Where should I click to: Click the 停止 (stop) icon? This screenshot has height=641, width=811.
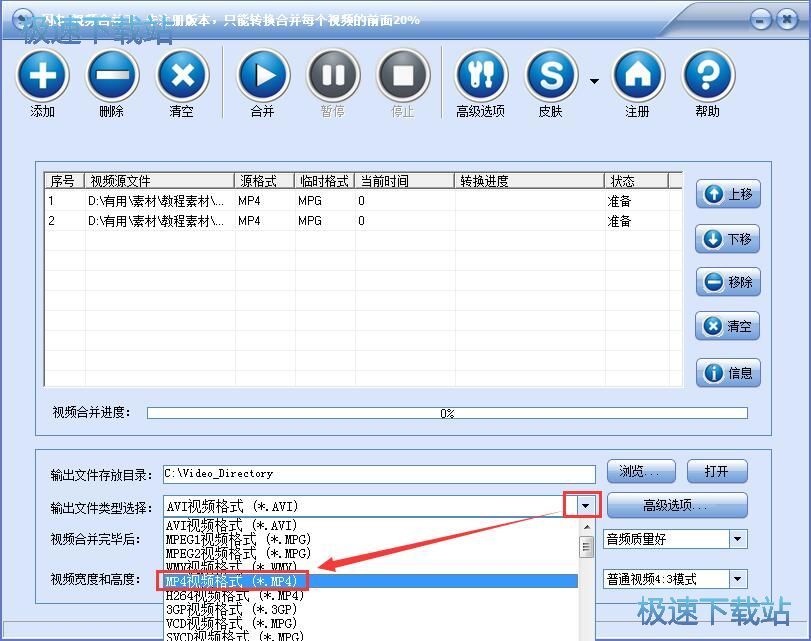(x=403, y=76)
